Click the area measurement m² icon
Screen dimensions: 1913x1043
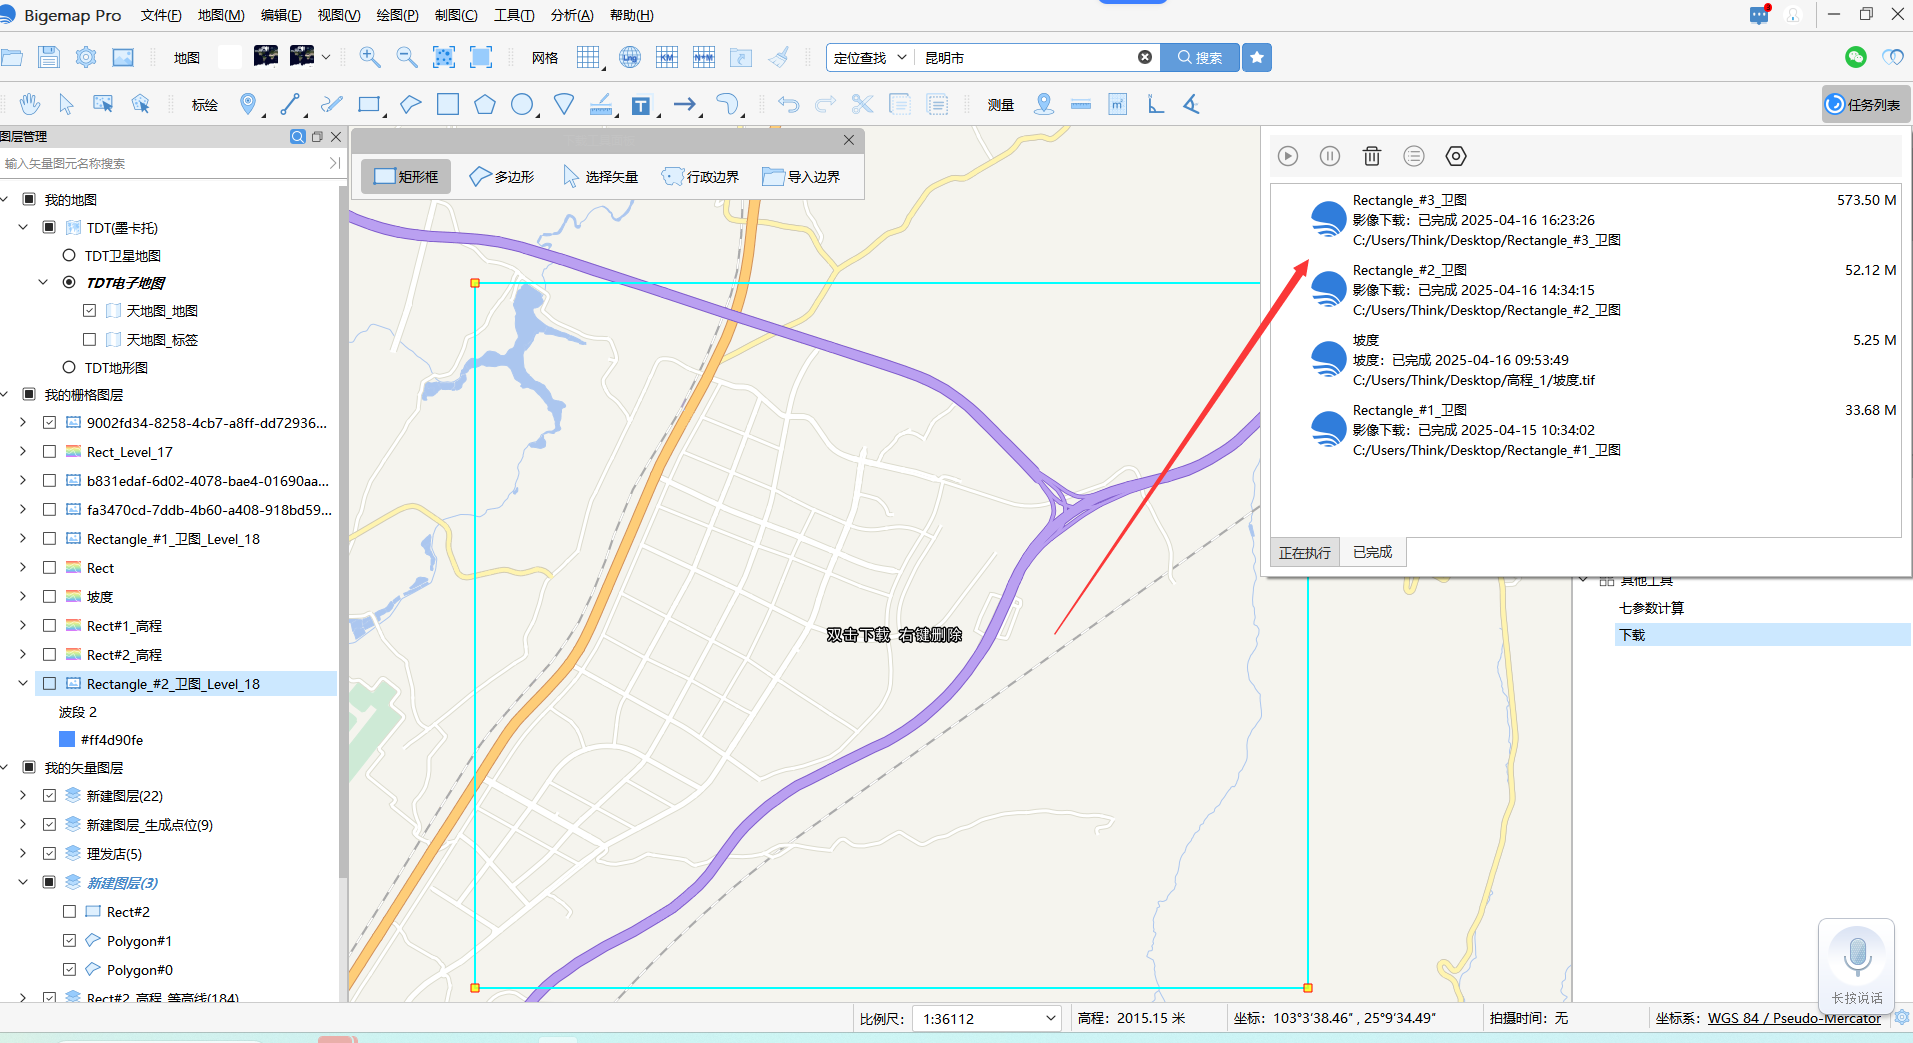click(x=1118, y=104)
